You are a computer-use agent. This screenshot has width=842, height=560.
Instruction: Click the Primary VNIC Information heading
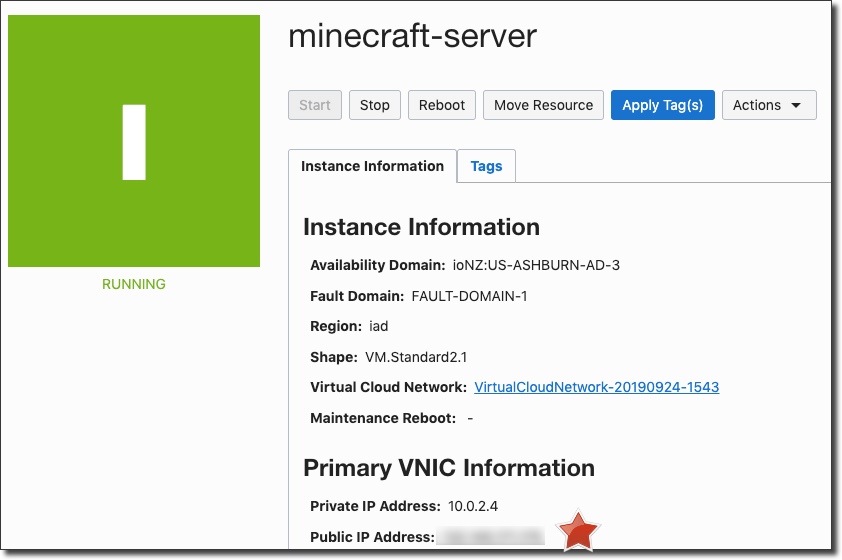[x=449, y=468]
